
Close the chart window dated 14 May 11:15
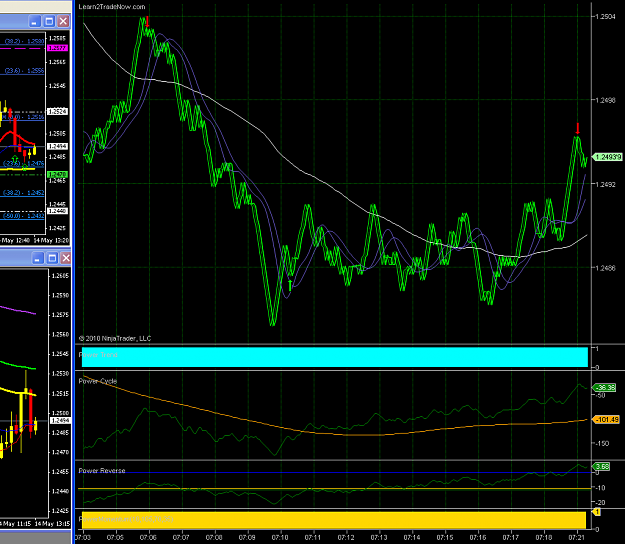66,258
